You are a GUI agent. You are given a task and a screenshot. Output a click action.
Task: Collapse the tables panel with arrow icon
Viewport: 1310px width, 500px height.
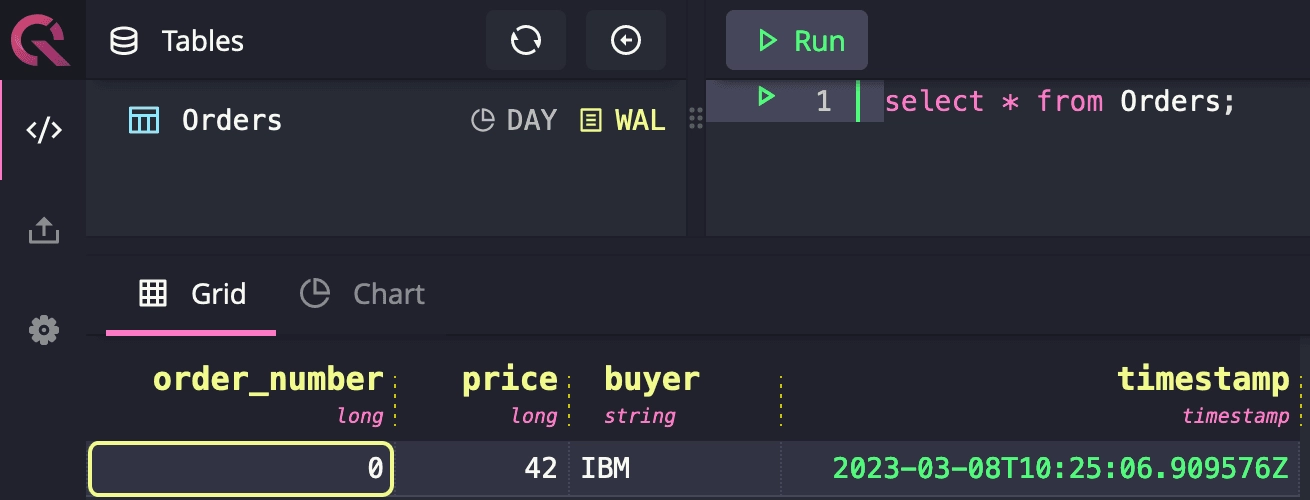(x=625, y=41)
